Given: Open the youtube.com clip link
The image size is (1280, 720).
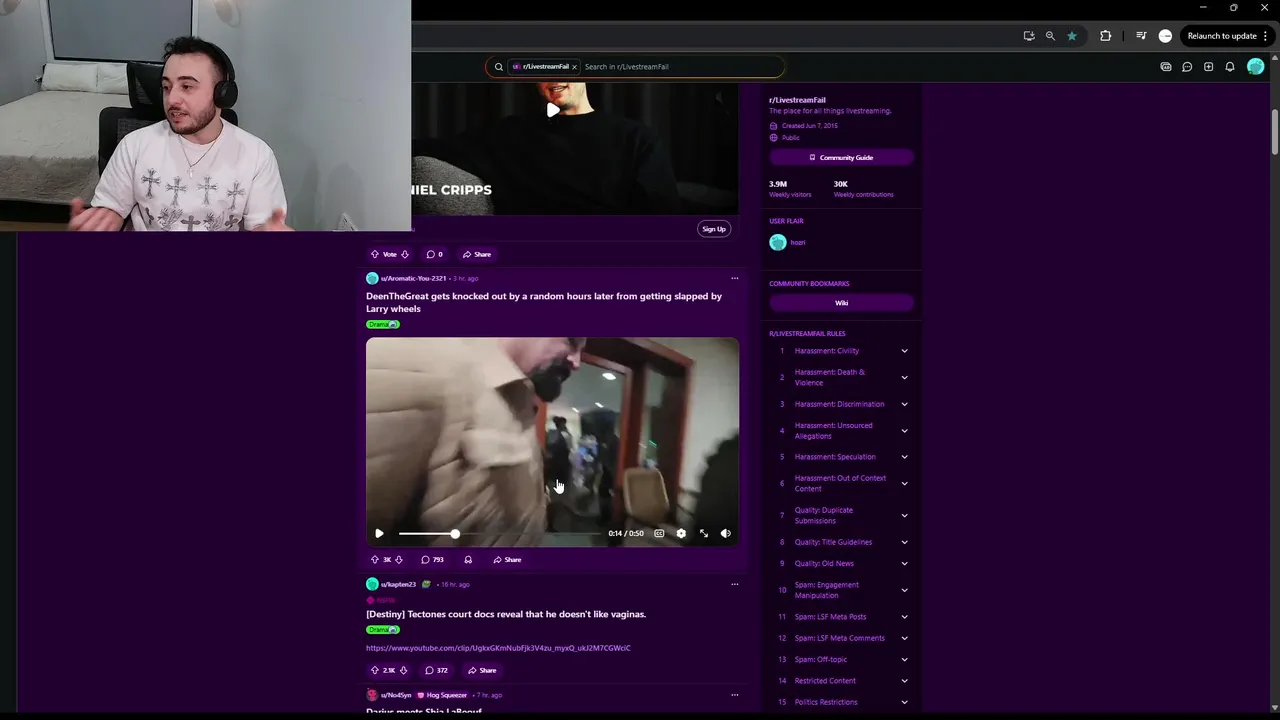Looking at the screenshot, I should pos(498,648).
